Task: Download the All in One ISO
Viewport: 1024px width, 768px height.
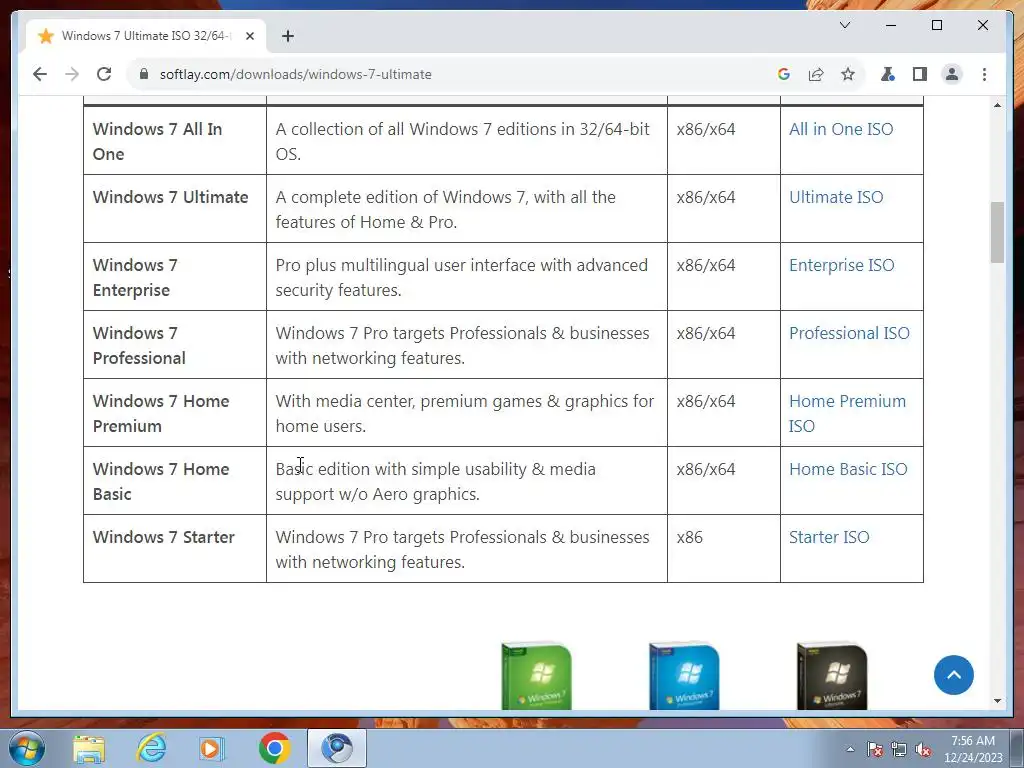Action: 840,129
